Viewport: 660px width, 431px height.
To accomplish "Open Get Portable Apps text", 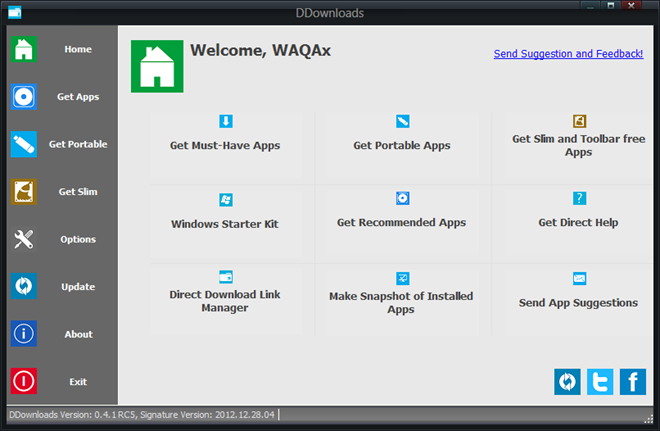I will click(402, 146).
